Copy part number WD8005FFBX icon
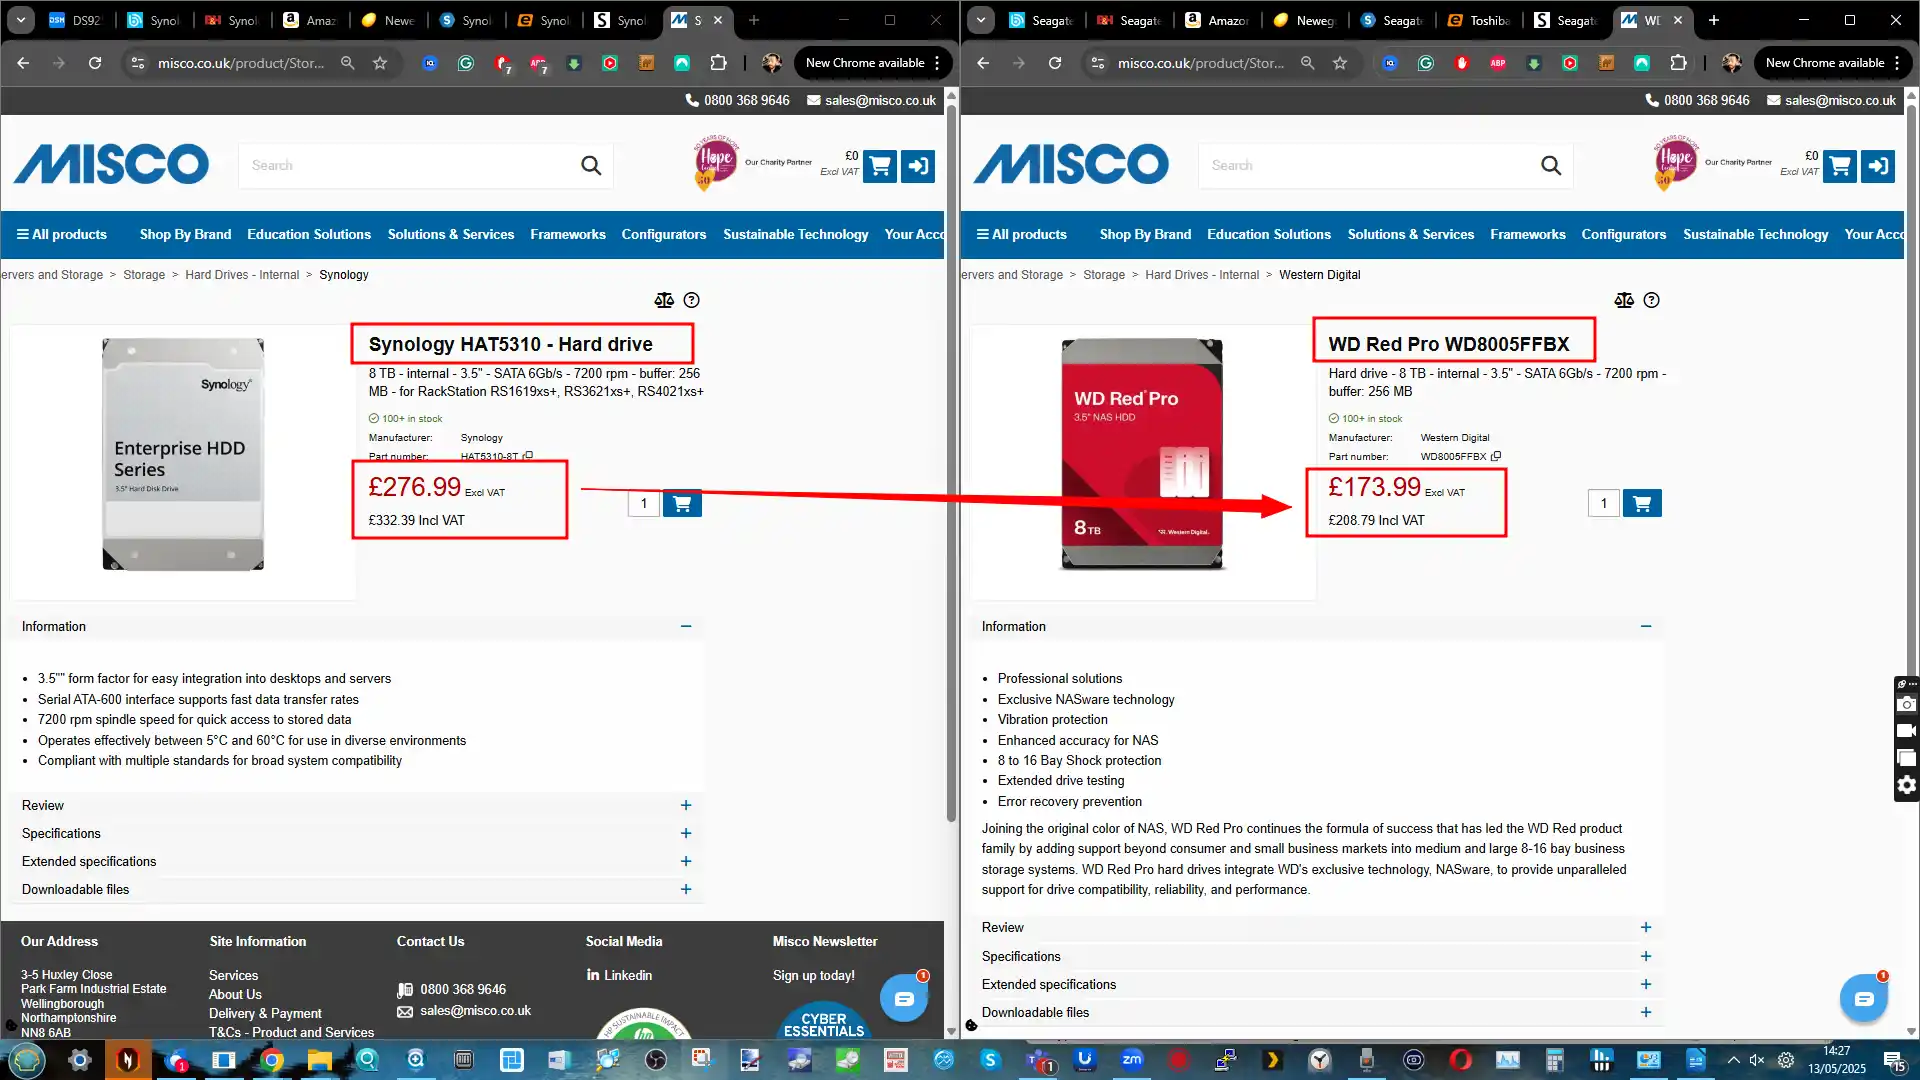Screen dimensions: 1920x1080 [1496, 456]
